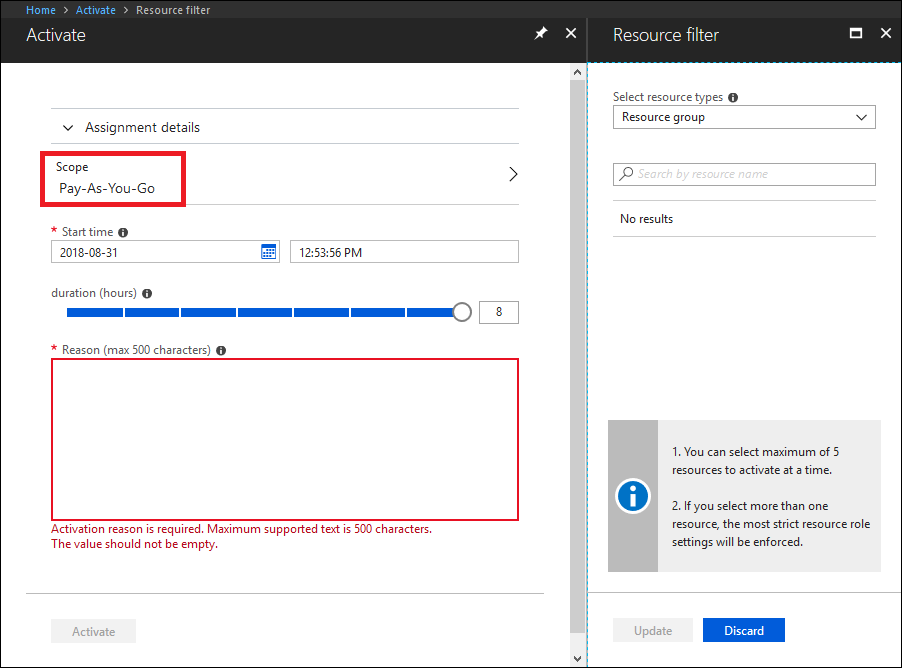Focus Search by resource name field
The image size is (902, 668).
[x=744, y=174]
